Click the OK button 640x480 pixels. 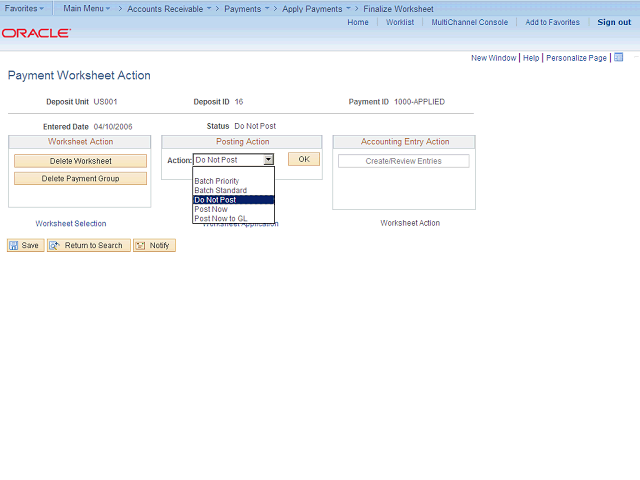(x=304, y=159)
